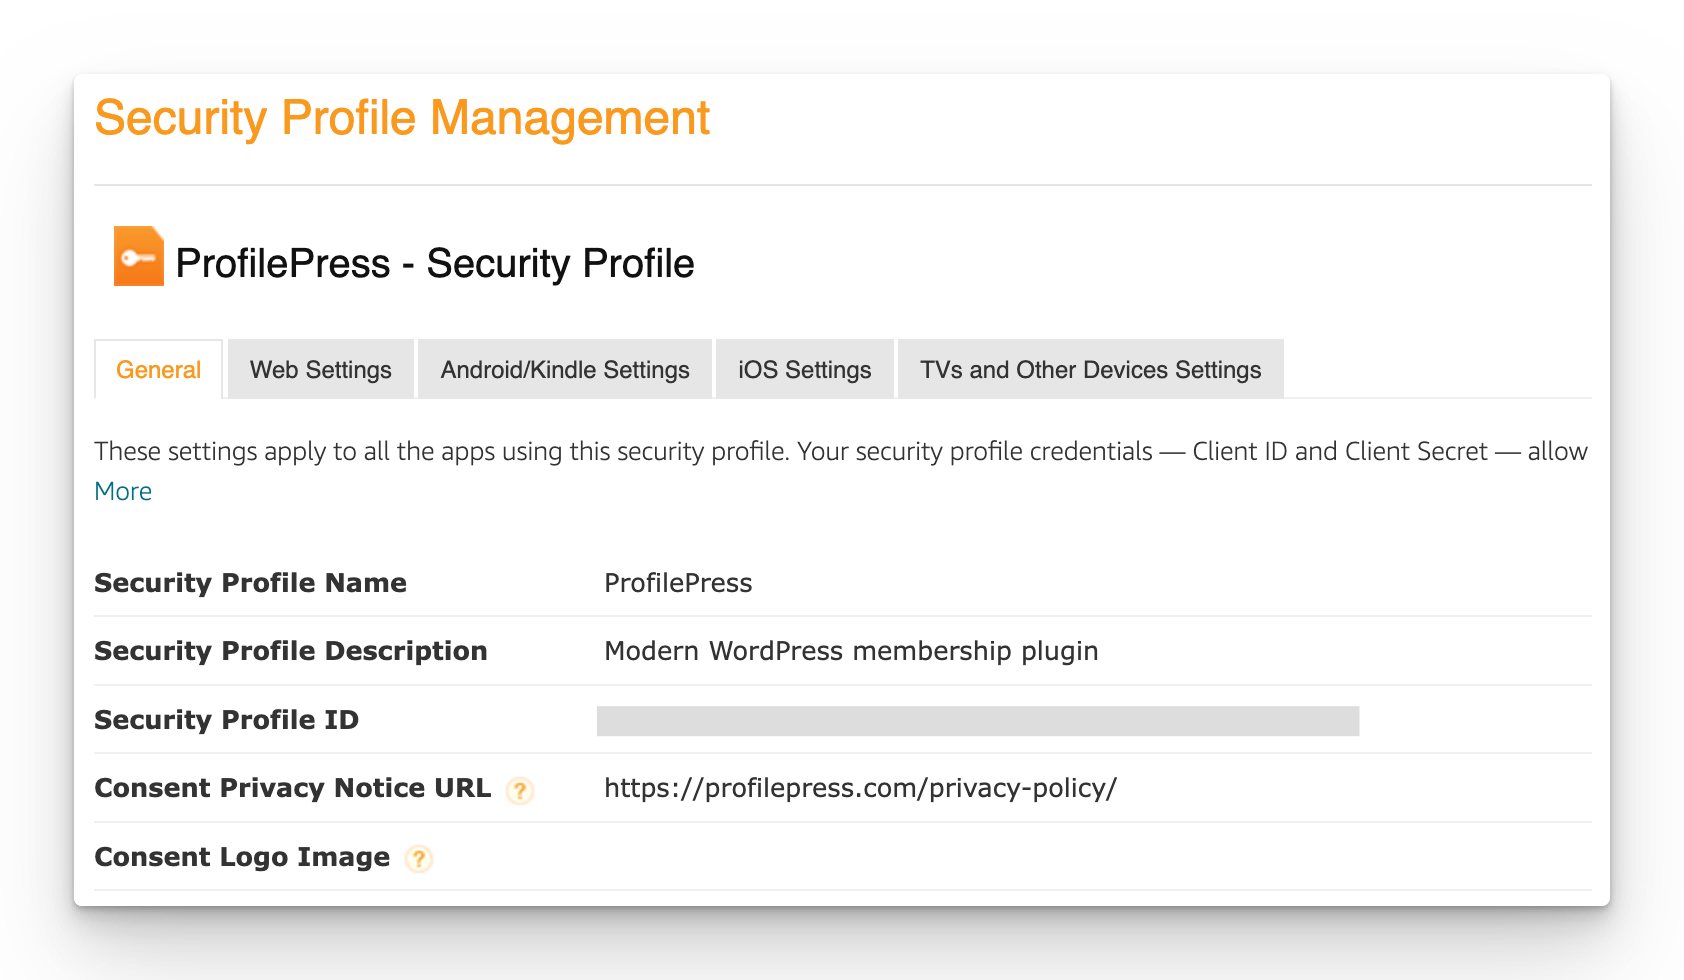This screenshot has width=1684, height=980.
Task: Click the orange key security profile icon
Action: (x=138, y=256)
